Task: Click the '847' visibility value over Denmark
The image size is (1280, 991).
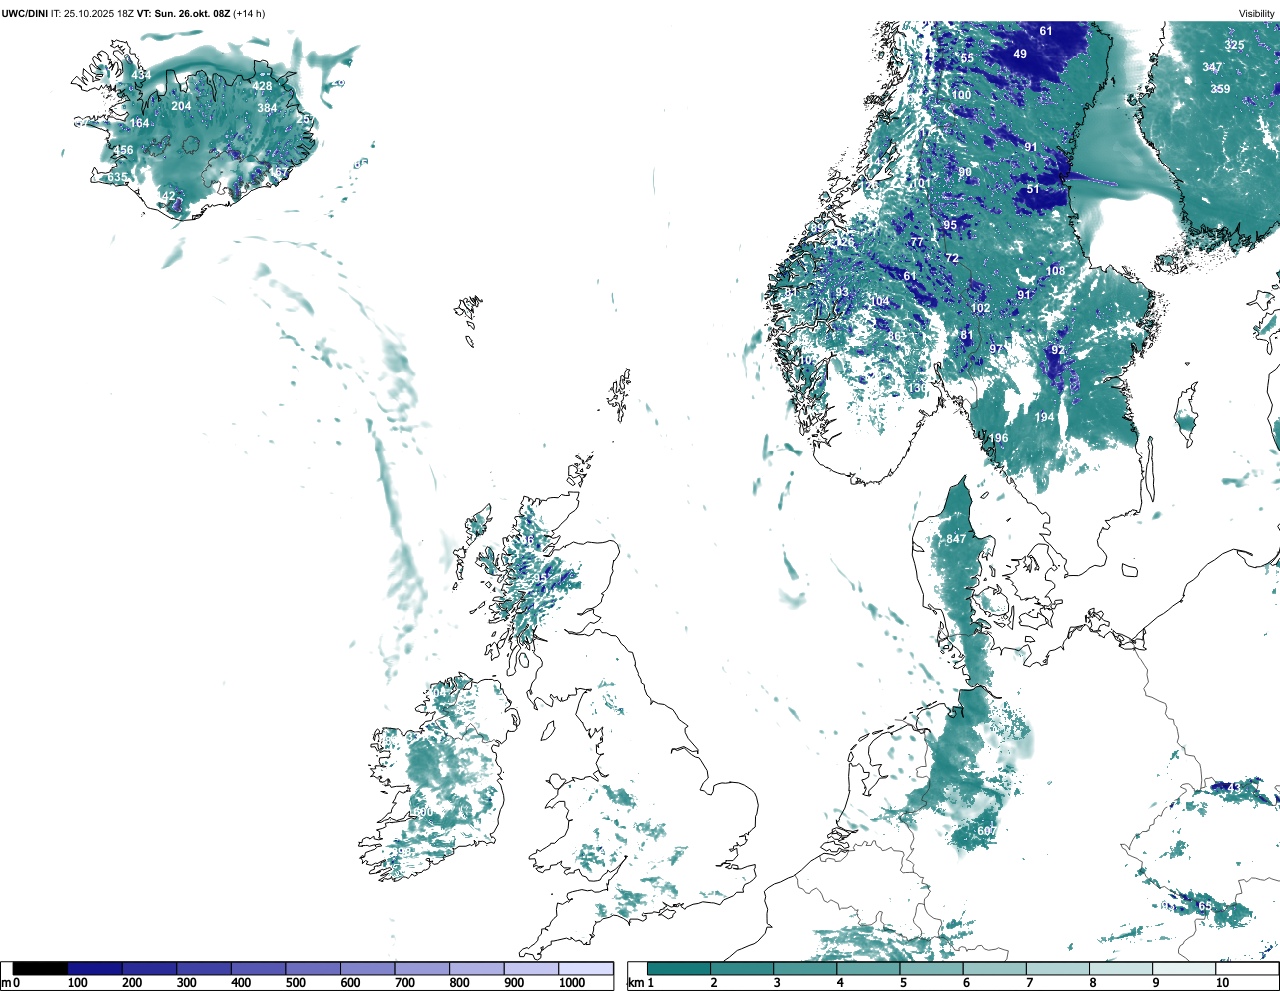Action: (956, 539)
